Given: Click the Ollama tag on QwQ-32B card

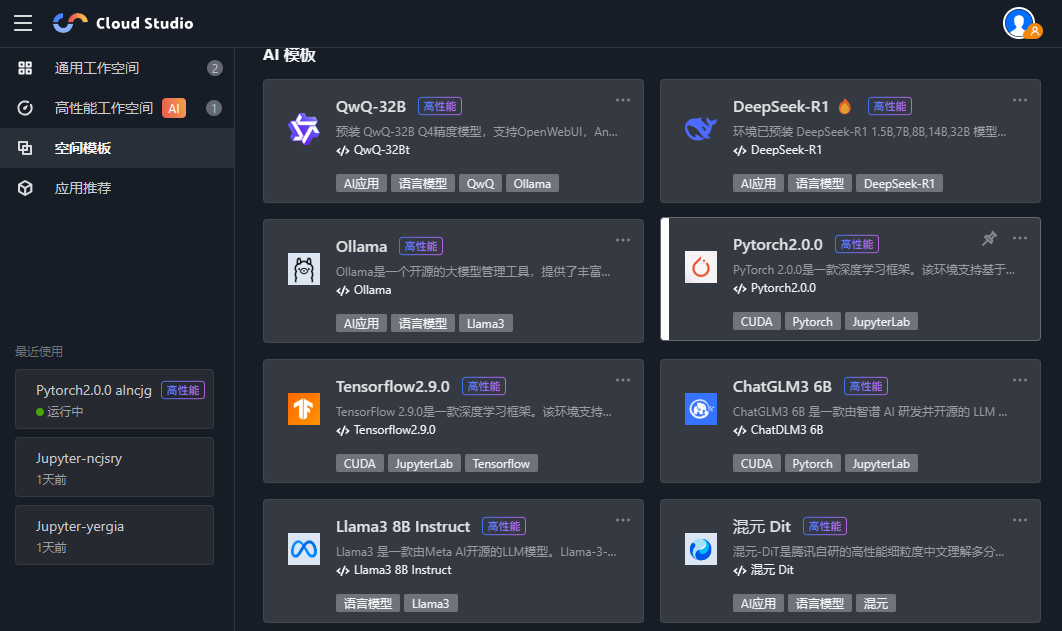Looking at the screenshot, I should click(532, 183).
